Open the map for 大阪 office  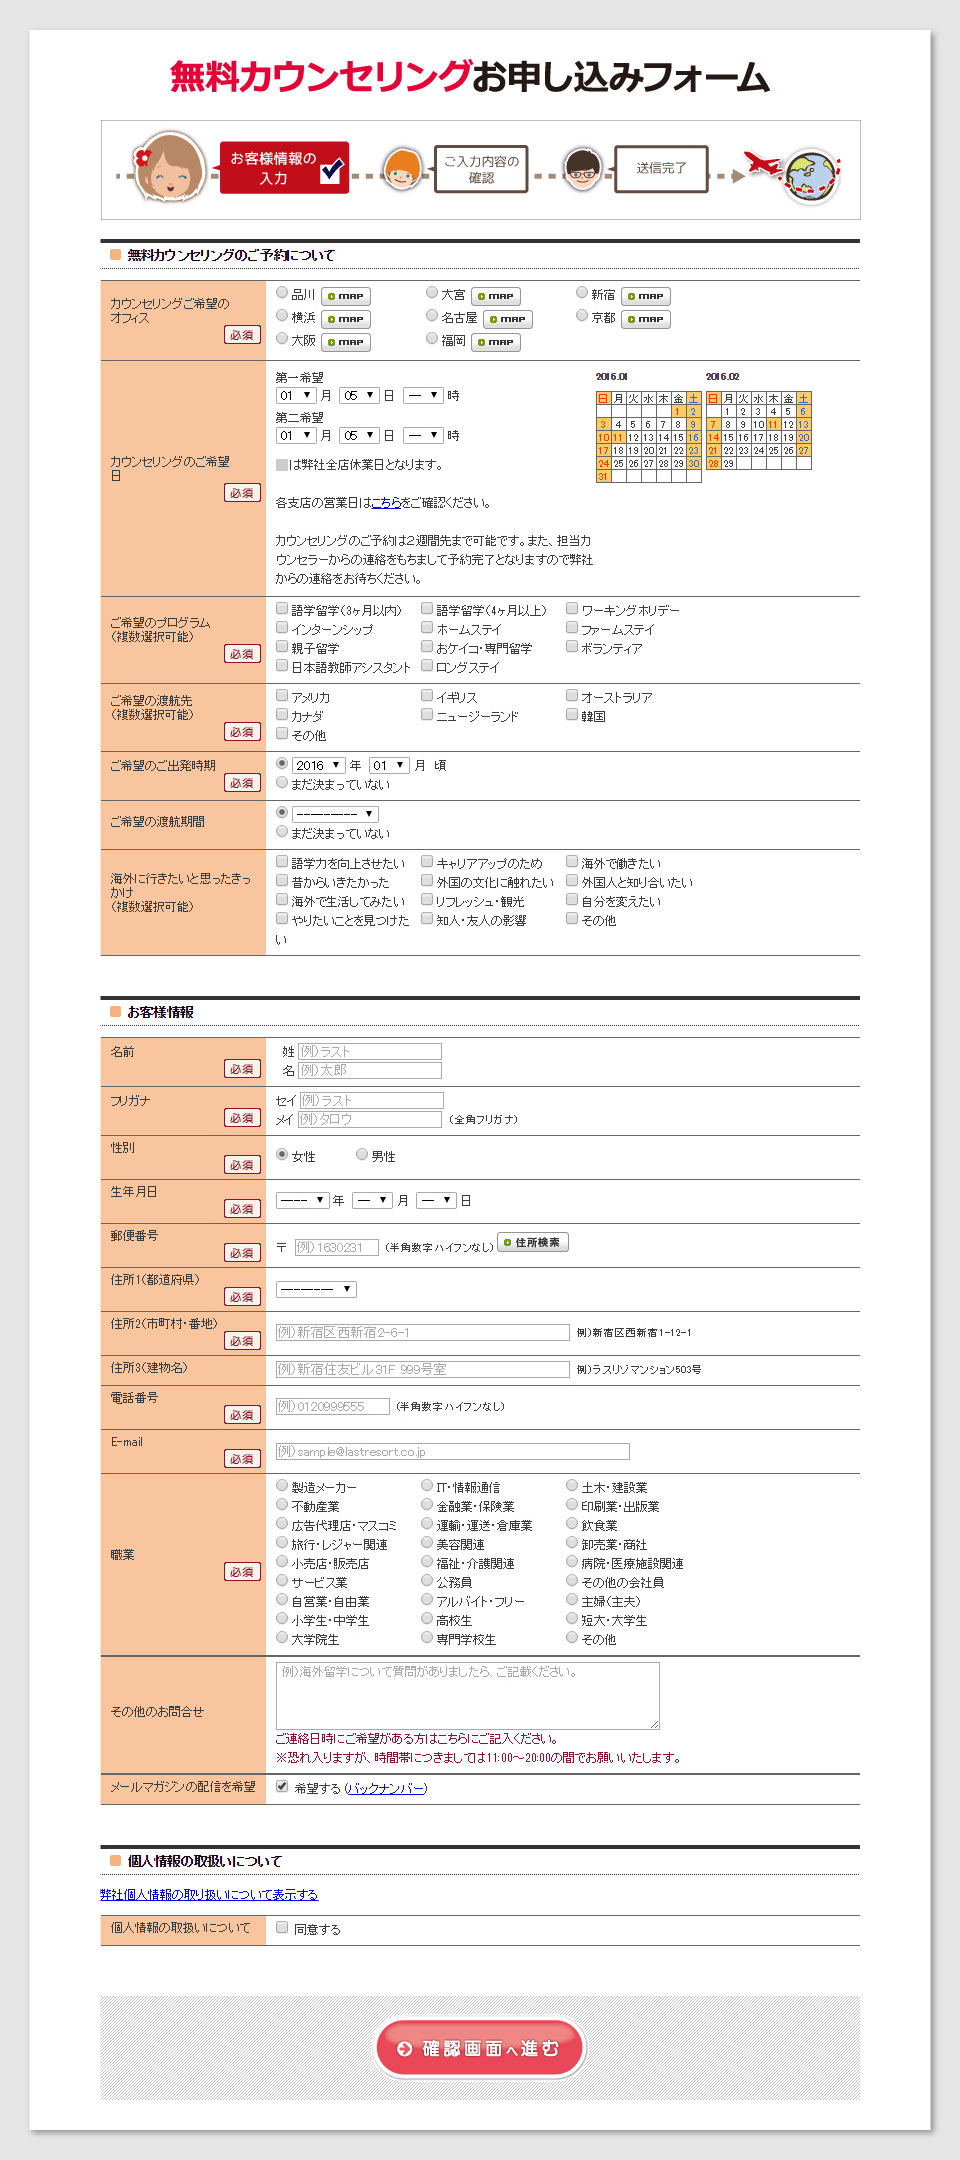[x=346, y=342]
